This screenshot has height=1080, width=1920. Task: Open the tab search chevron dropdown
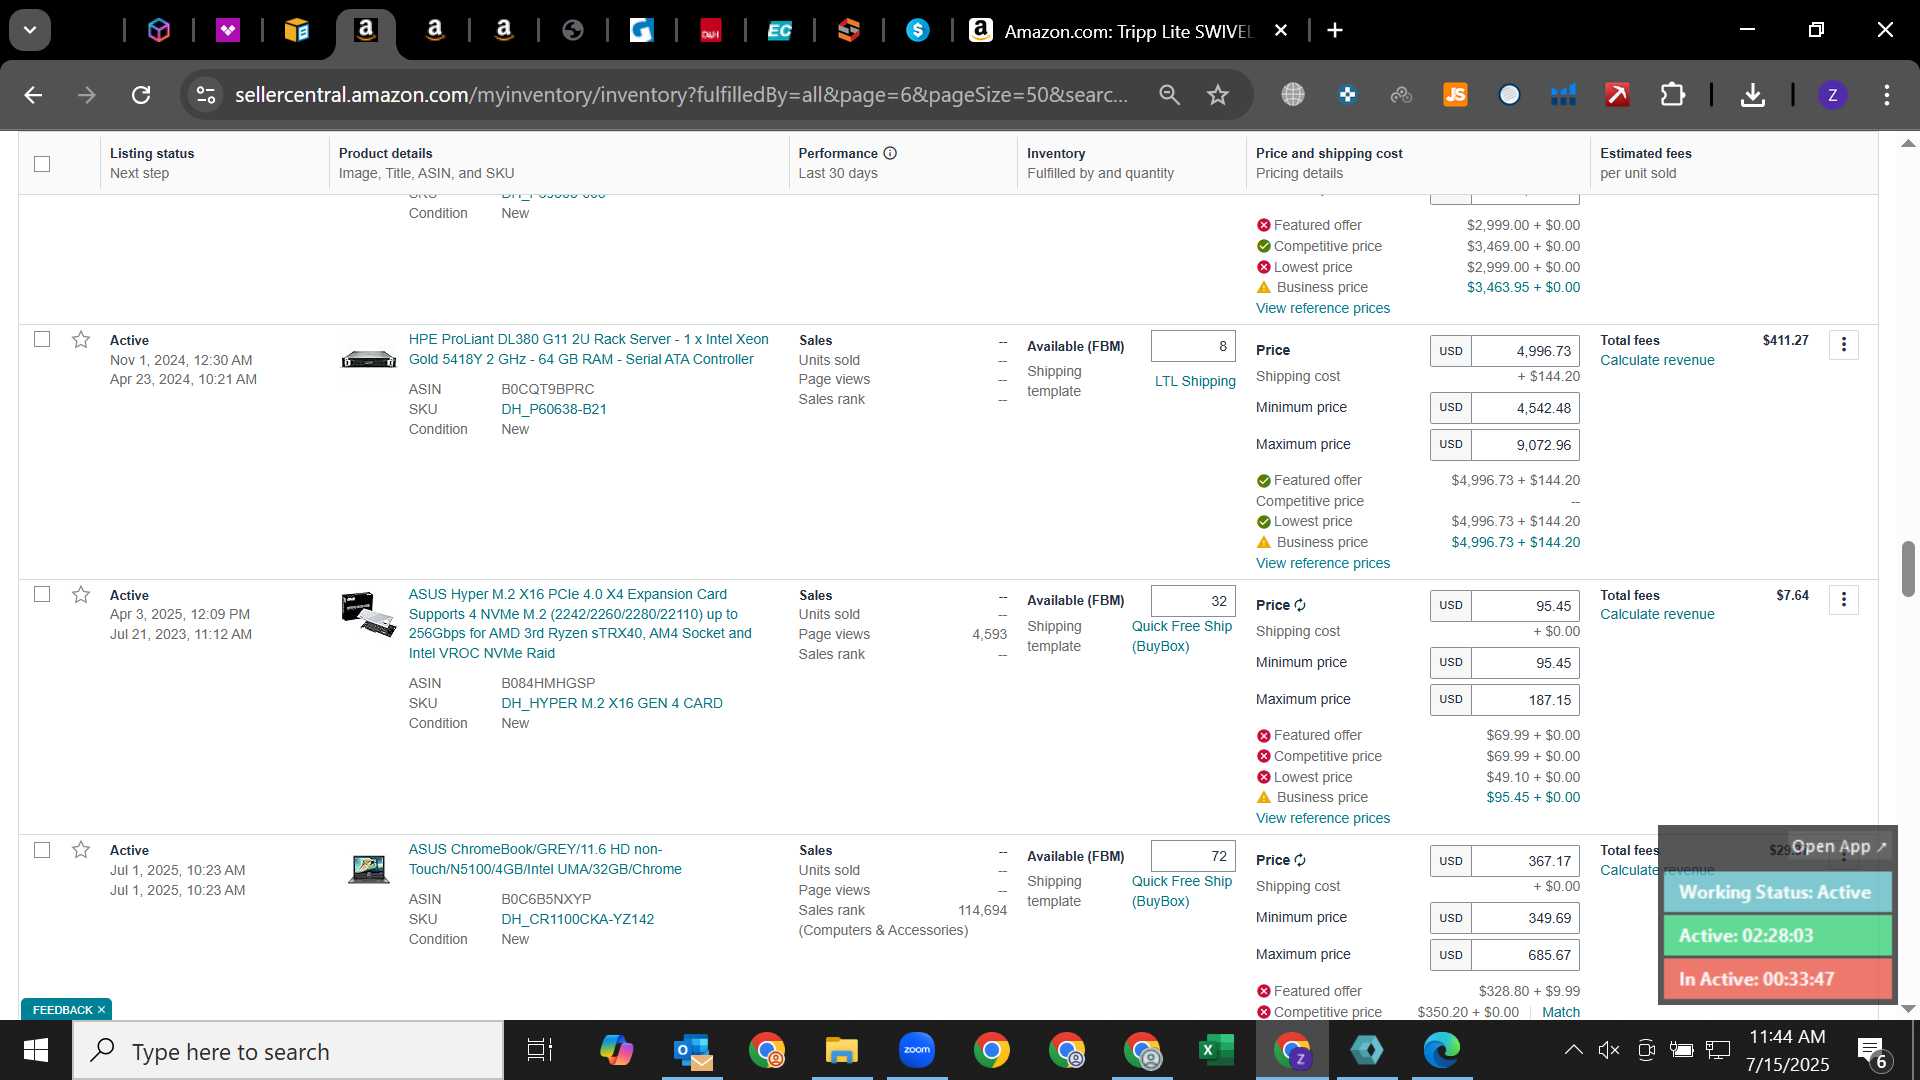tap(30, 30)
